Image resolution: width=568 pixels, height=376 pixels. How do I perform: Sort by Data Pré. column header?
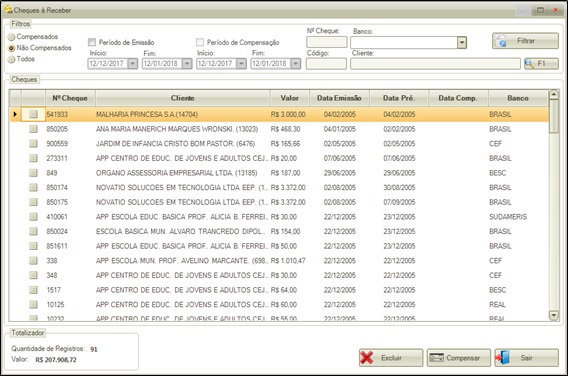399,98
